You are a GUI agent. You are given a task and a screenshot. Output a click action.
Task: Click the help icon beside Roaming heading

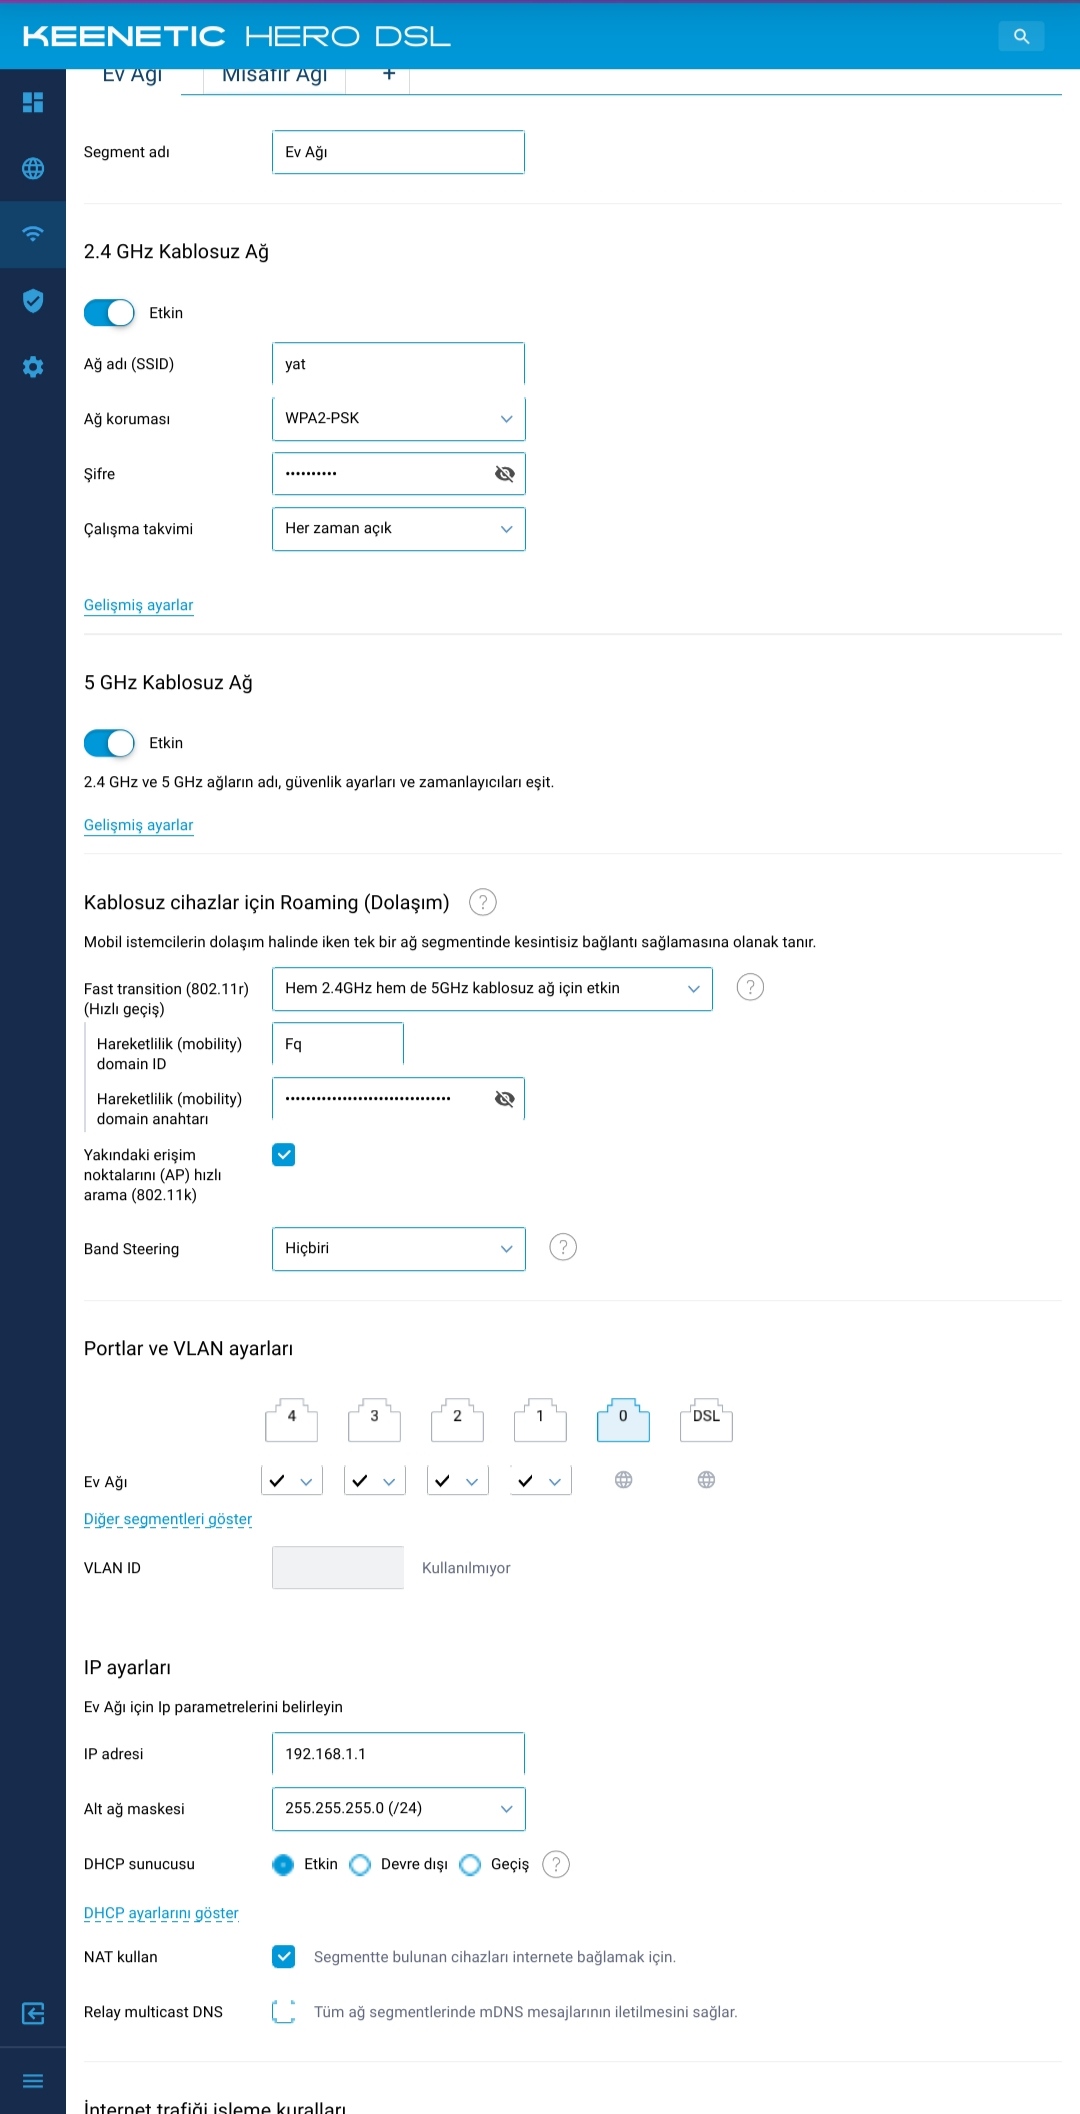483,902
